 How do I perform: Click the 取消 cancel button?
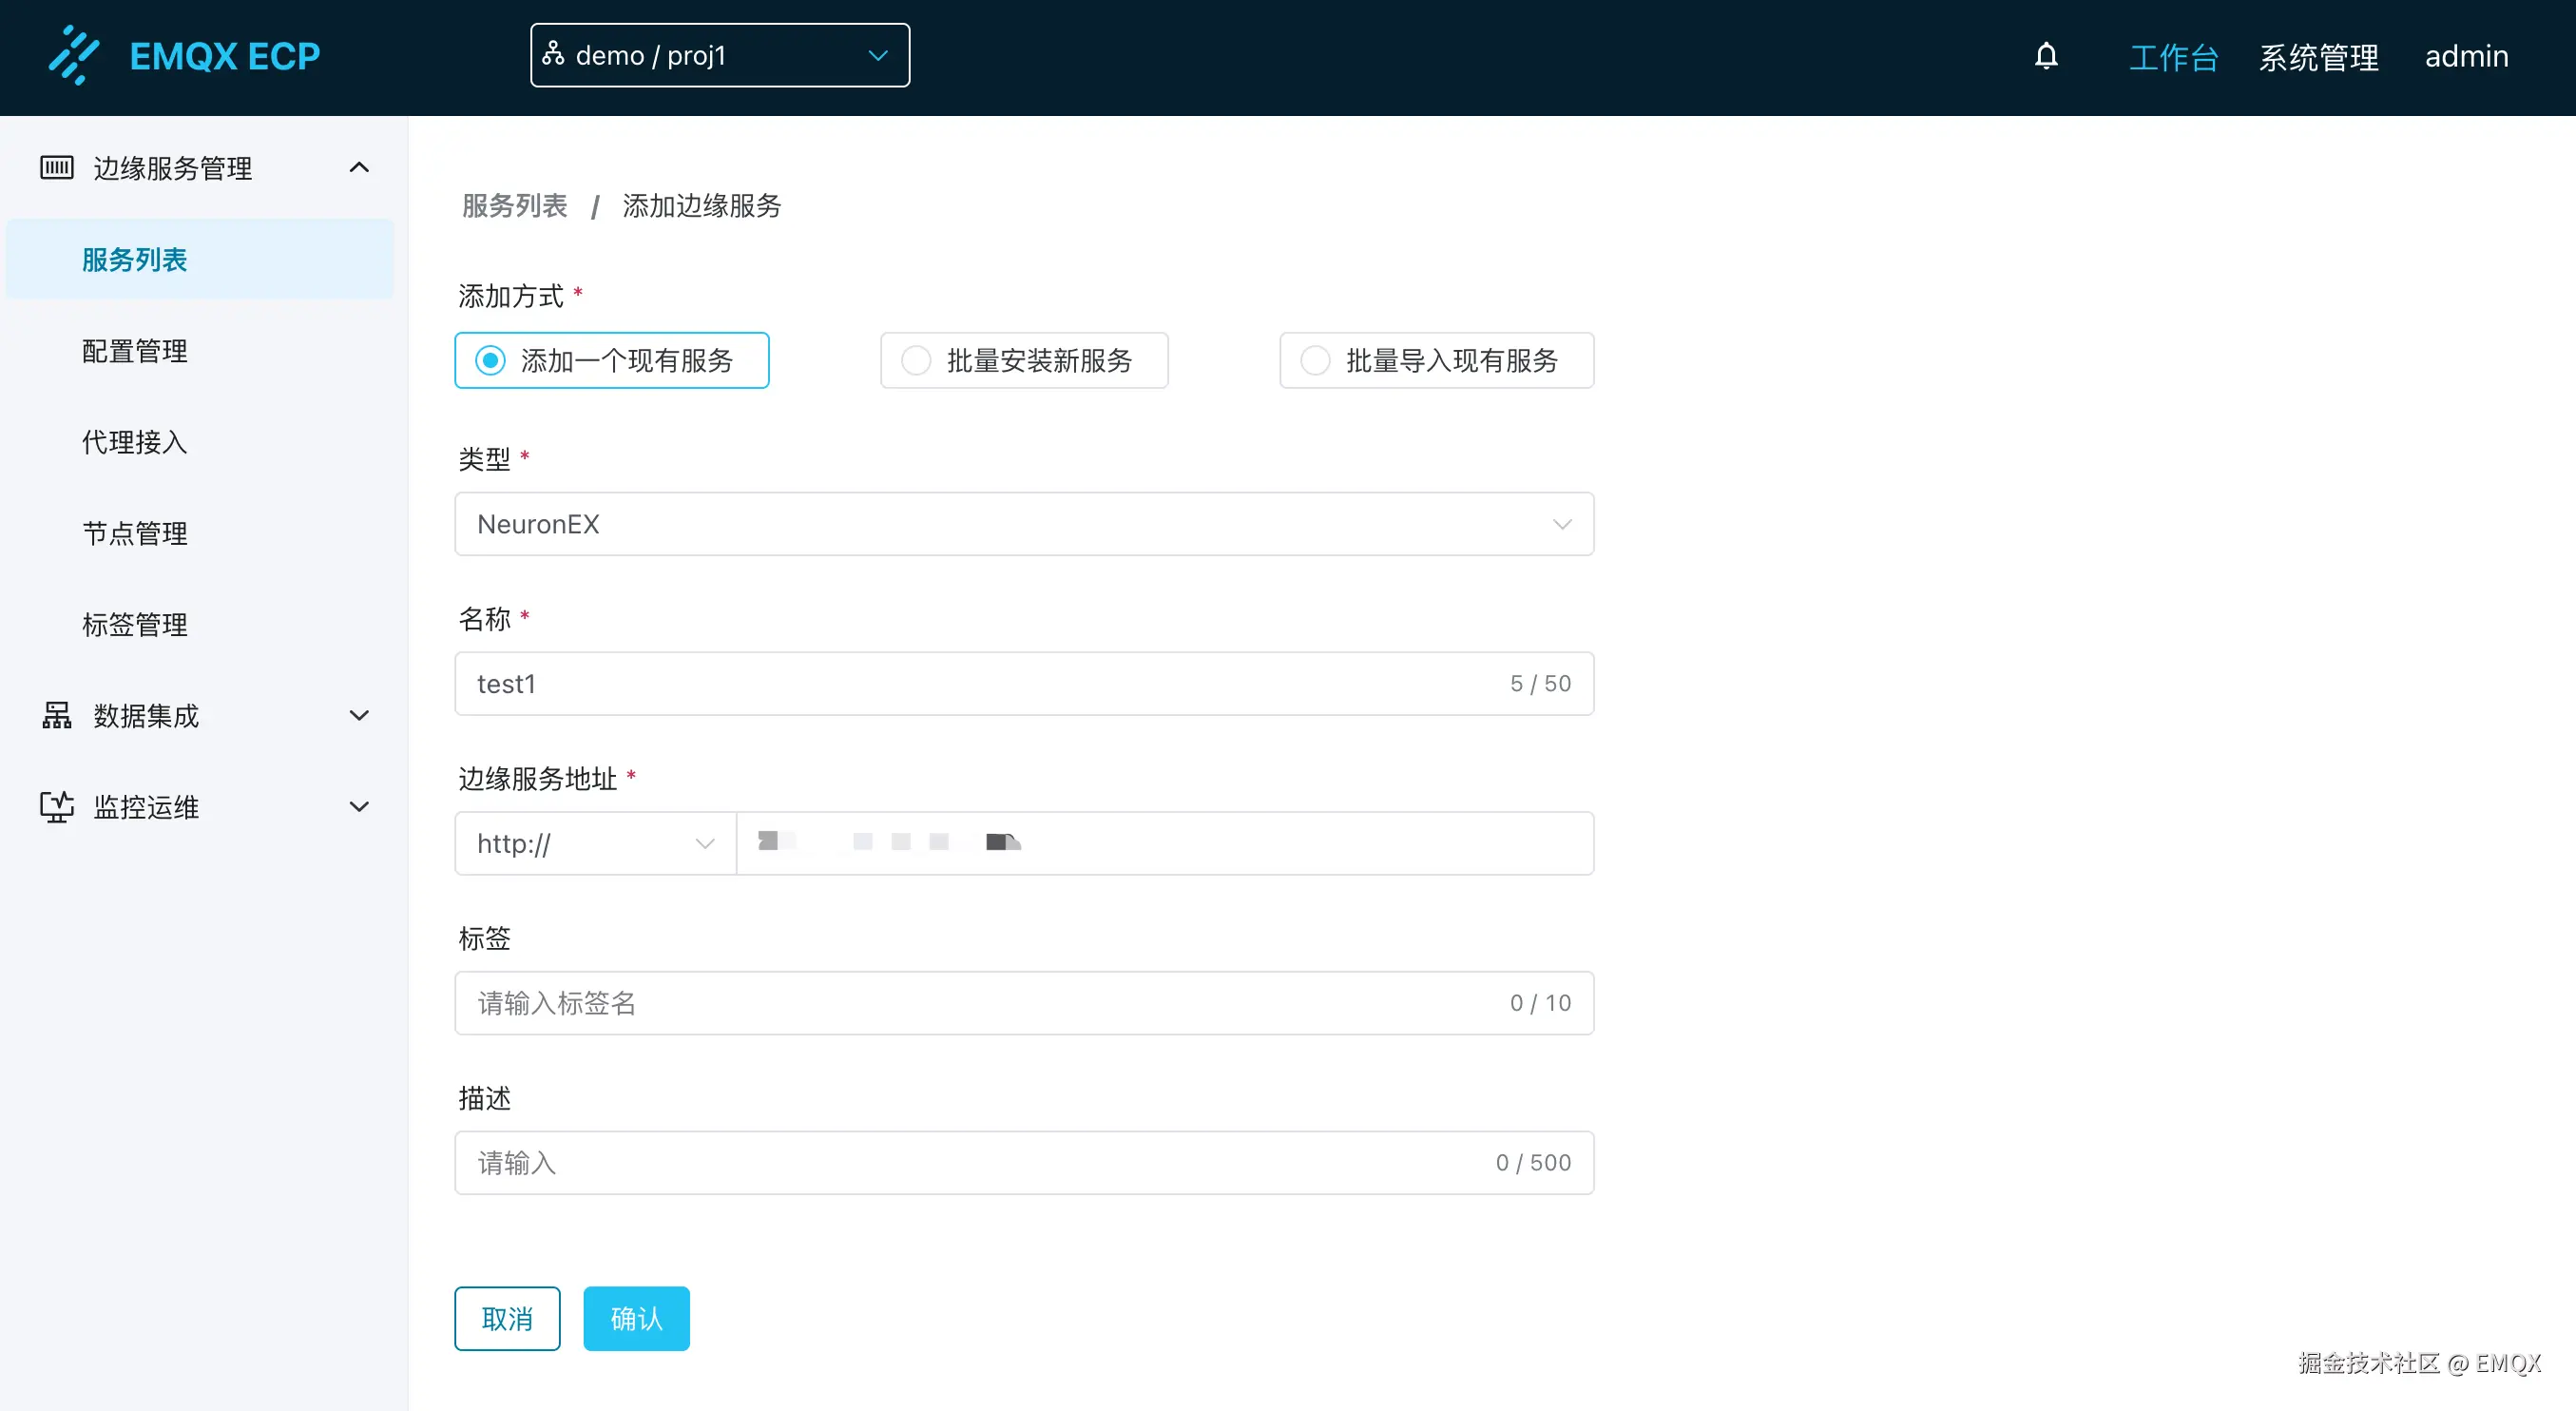point(507,1318)
